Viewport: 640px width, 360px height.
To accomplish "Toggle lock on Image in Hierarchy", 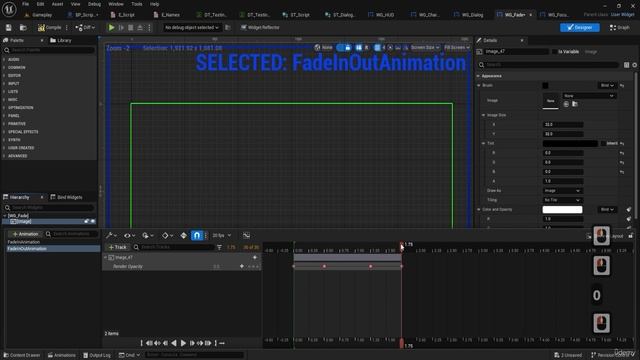I will pos(87,221).
